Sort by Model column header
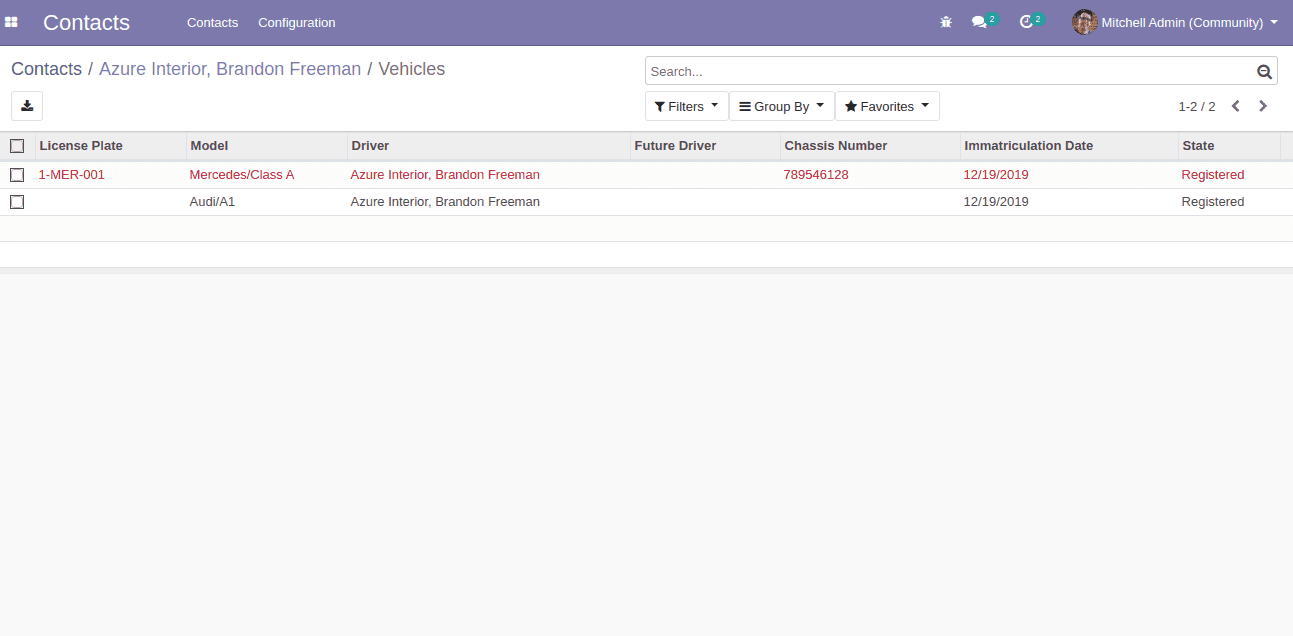Viewport: 1293px width, 636px height. pyautogui.click(x=266, y=146)
